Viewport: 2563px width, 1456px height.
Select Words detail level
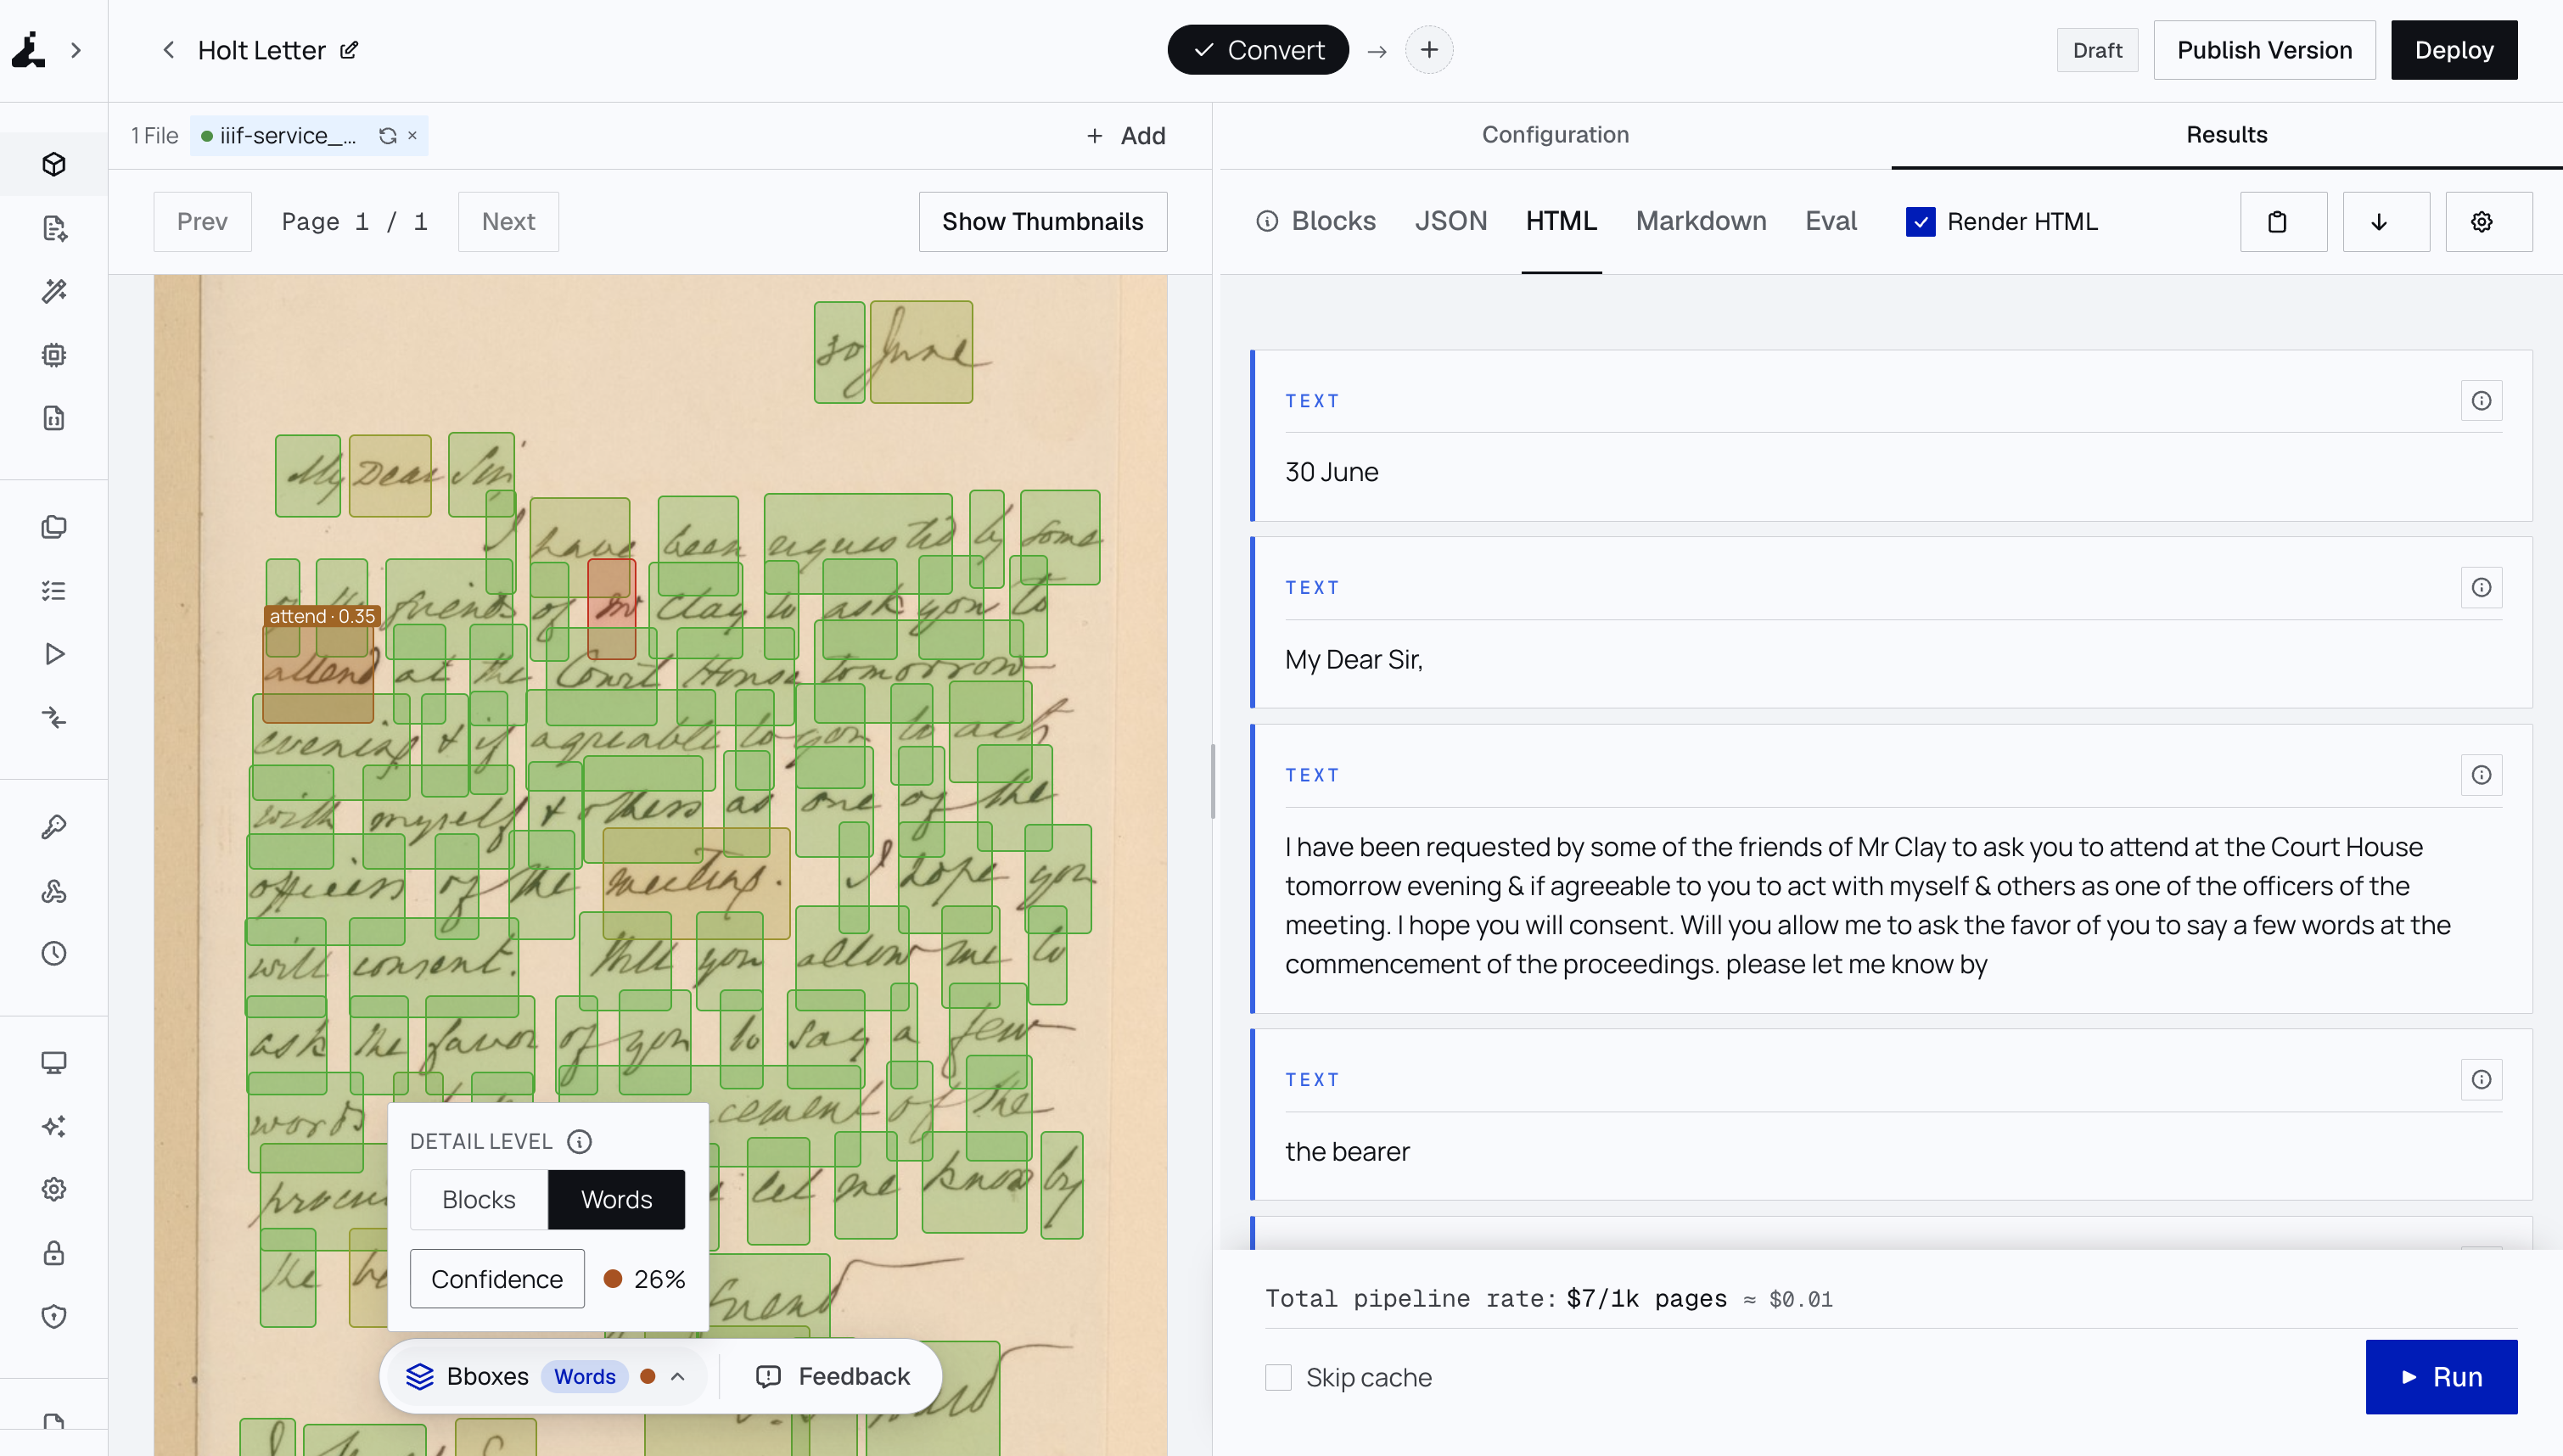tap(616, 1199)
